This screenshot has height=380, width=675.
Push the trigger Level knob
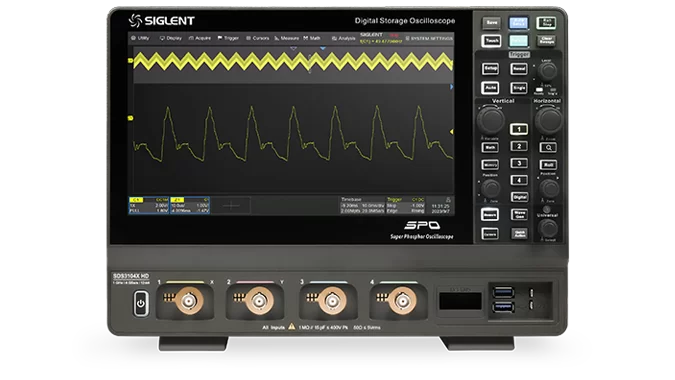pyautogui.click(x=548, y=71)
